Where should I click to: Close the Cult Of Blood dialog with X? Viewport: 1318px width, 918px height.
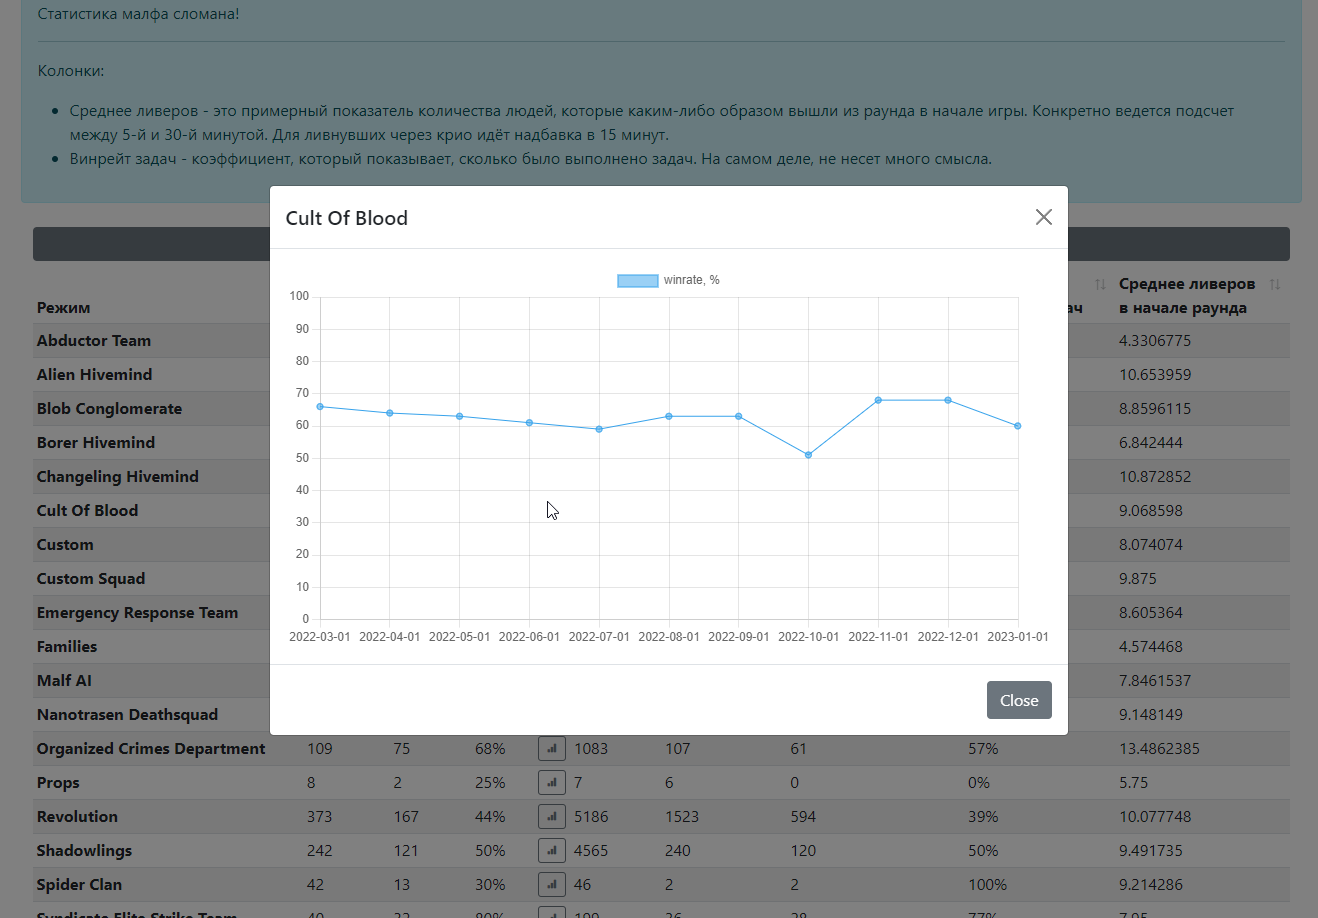(x=1043, y=217)
